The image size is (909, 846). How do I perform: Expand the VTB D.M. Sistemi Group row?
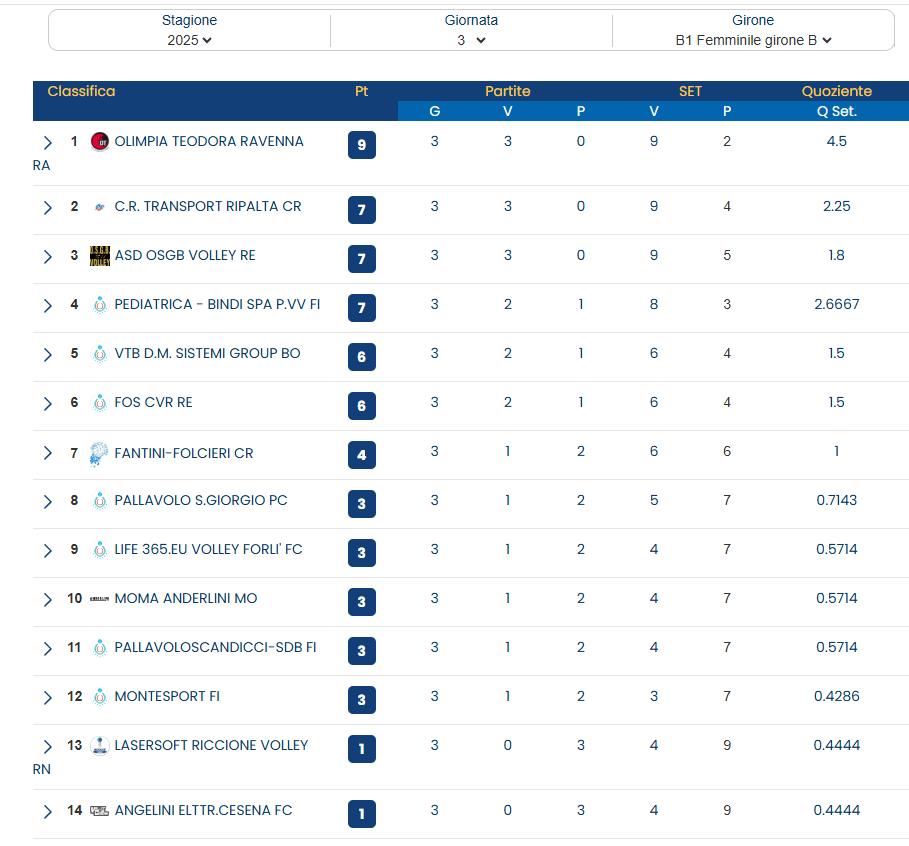pos(47,355)
